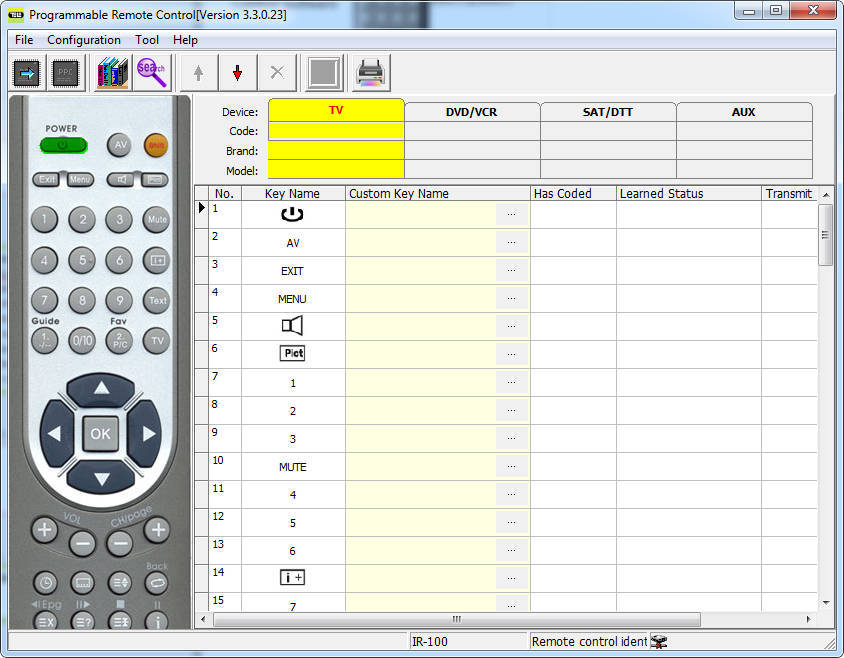Click the upload arrow toolbar icon

[x=197, y=72]
